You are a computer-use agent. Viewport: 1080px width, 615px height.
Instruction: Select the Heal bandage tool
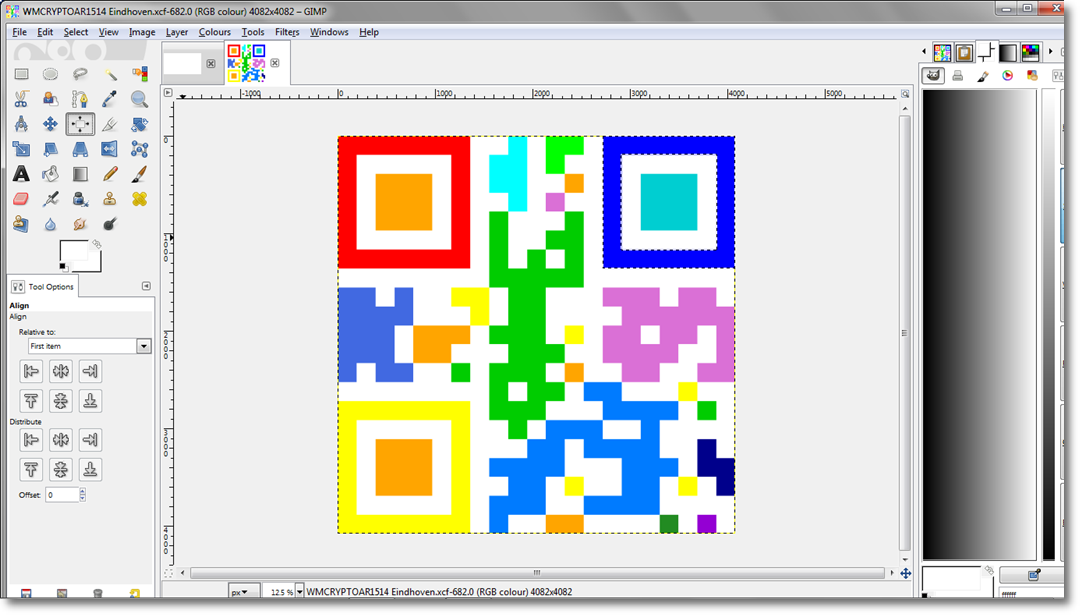coord(139,199)
